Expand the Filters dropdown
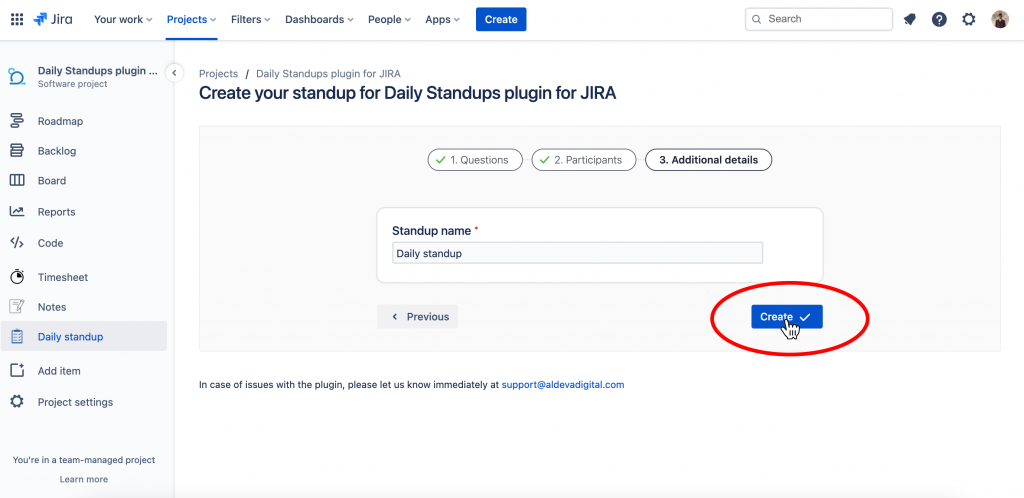Viewport: 1024px width, 498px height. click(x=251, y=20)
